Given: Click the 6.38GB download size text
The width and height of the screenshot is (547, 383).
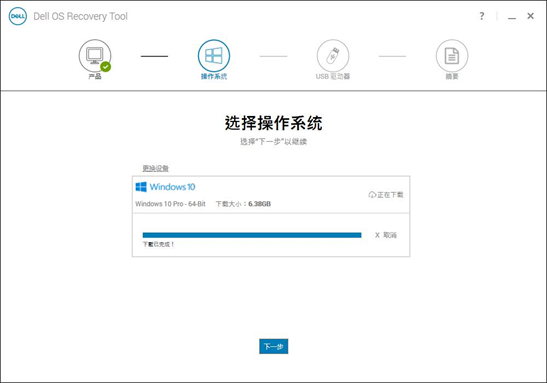Looking at the screenshot, I should pyautogui.click(x=260, y=204).
